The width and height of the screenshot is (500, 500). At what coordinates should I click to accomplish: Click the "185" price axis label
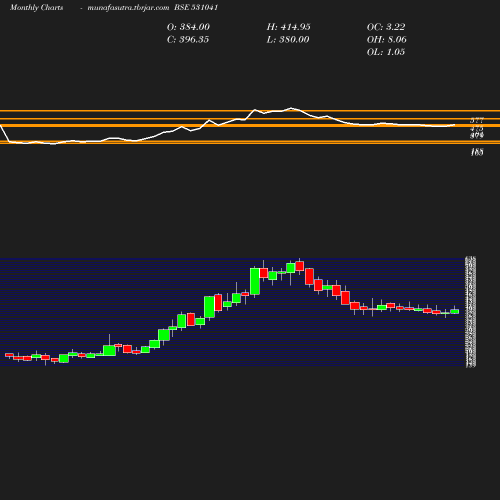pyautogui.click(x=477, y=152)
